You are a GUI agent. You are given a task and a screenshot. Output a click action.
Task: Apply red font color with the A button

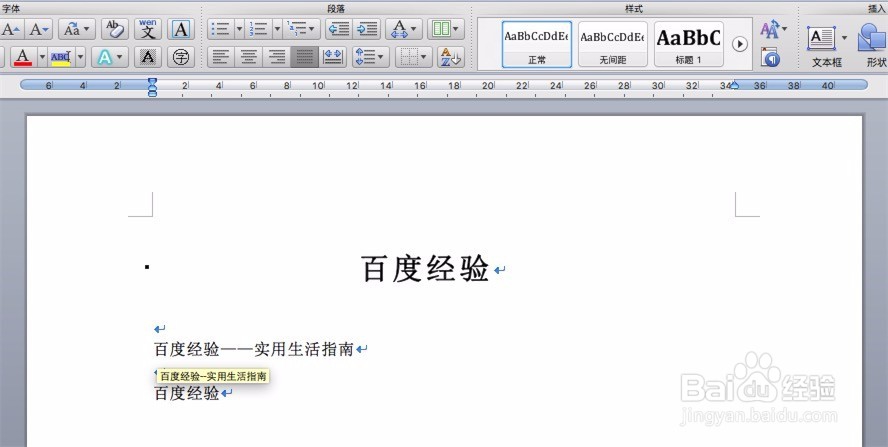23,57
